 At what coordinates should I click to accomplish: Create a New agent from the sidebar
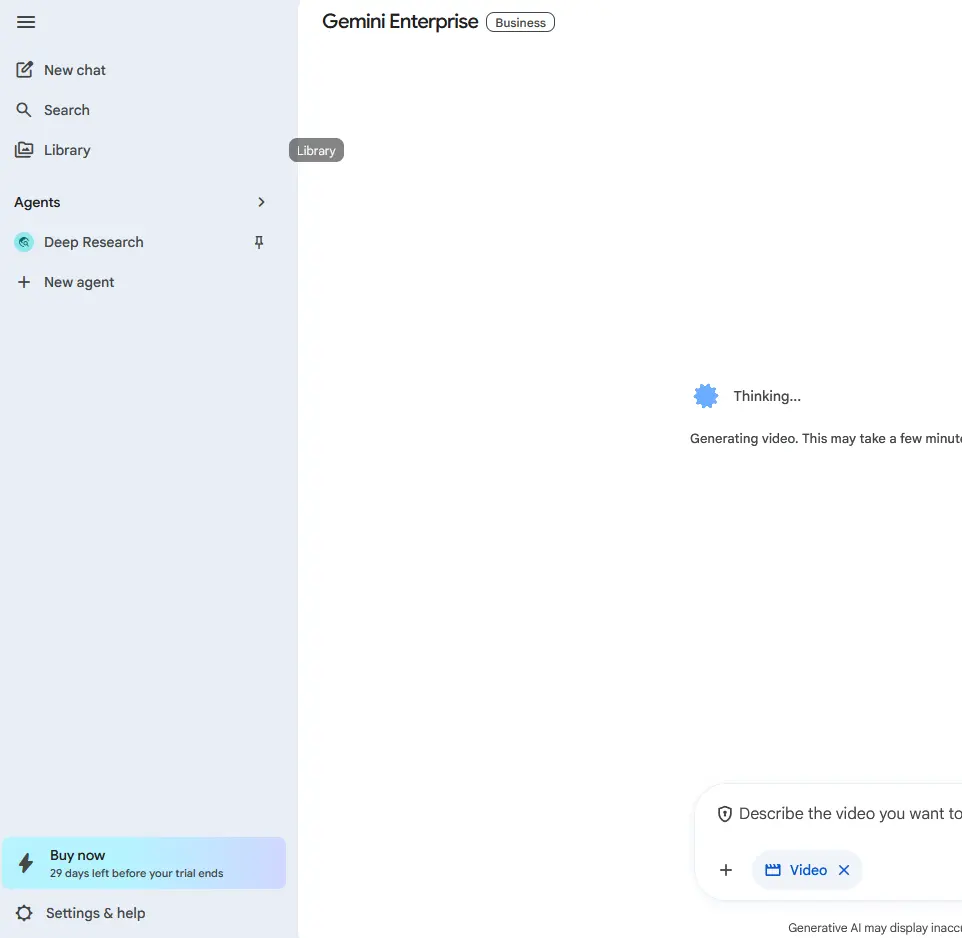[x=79, y=282]
